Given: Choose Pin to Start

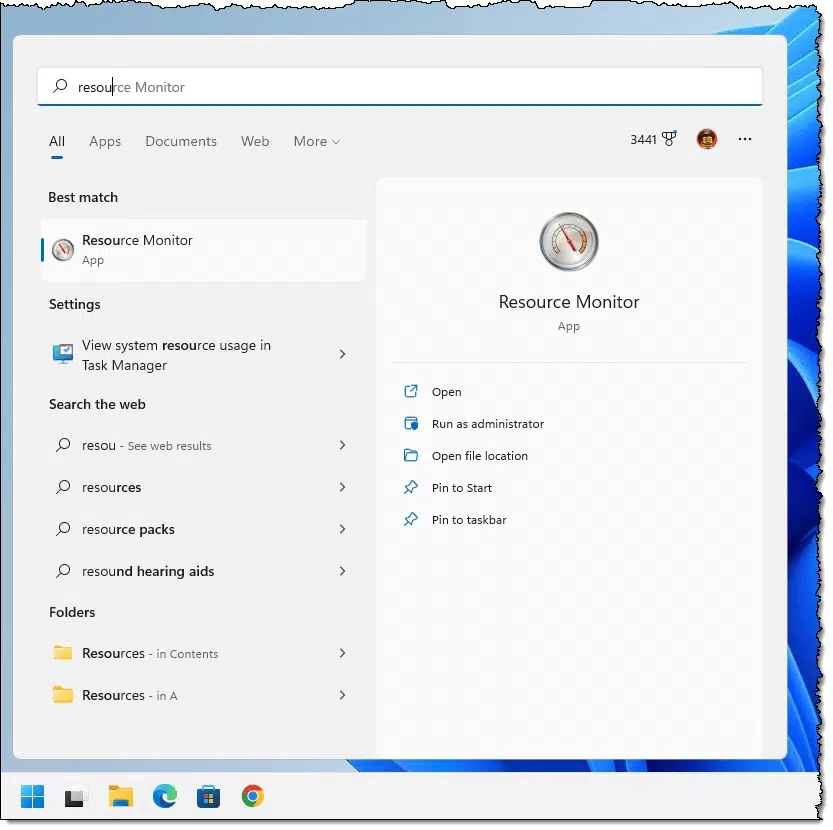Looking at the screenshot, I should pyautogui.click(x=462, y=487).
